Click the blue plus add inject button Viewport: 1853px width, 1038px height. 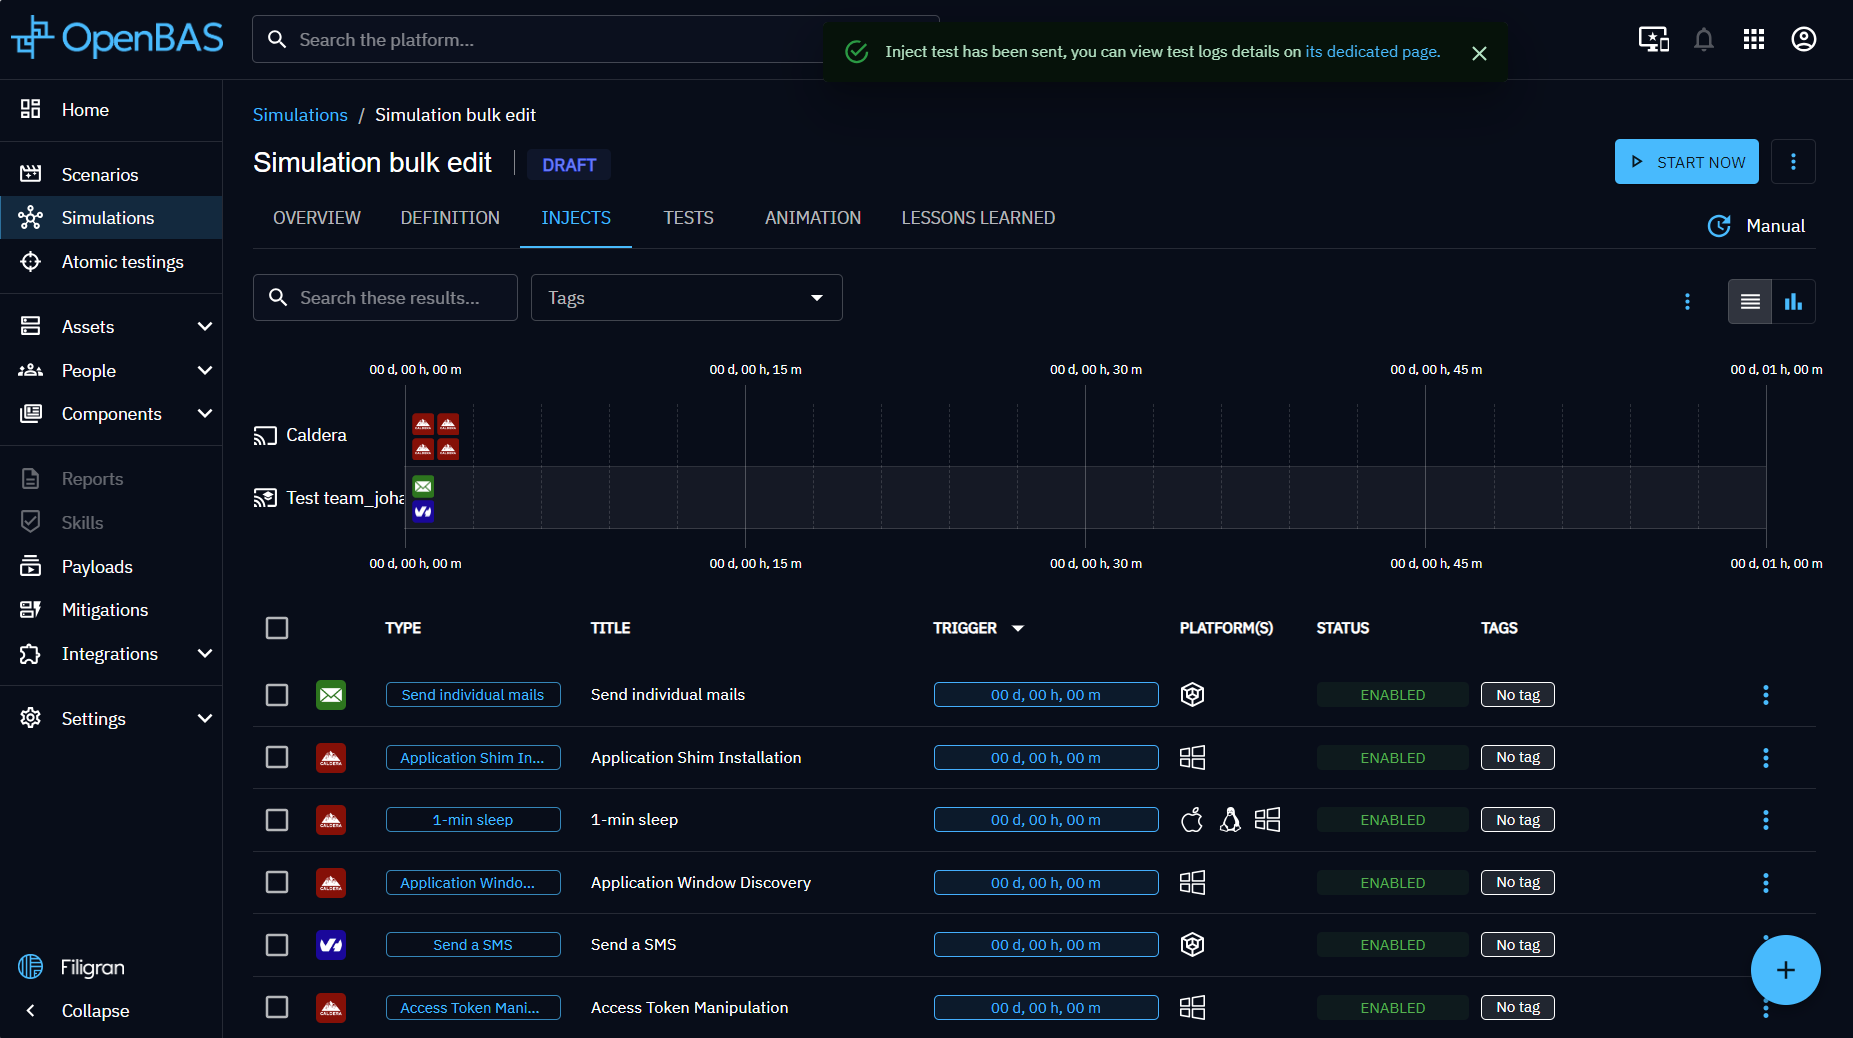coord(1785,970)
